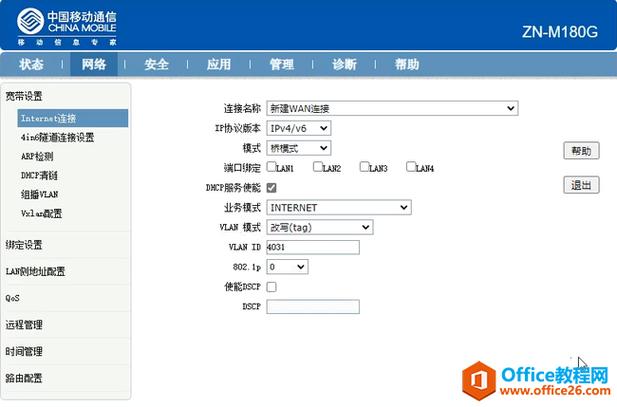617x407 pixels.
Task: Check the LAN1 port binding box
Action: 271,166
